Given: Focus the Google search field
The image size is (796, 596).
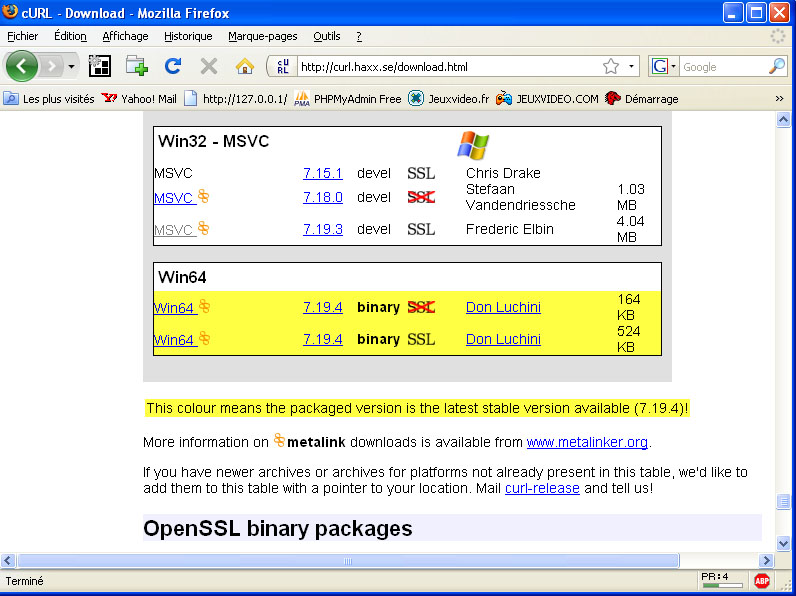Looking at the screenshot, I should click(724, 67).
